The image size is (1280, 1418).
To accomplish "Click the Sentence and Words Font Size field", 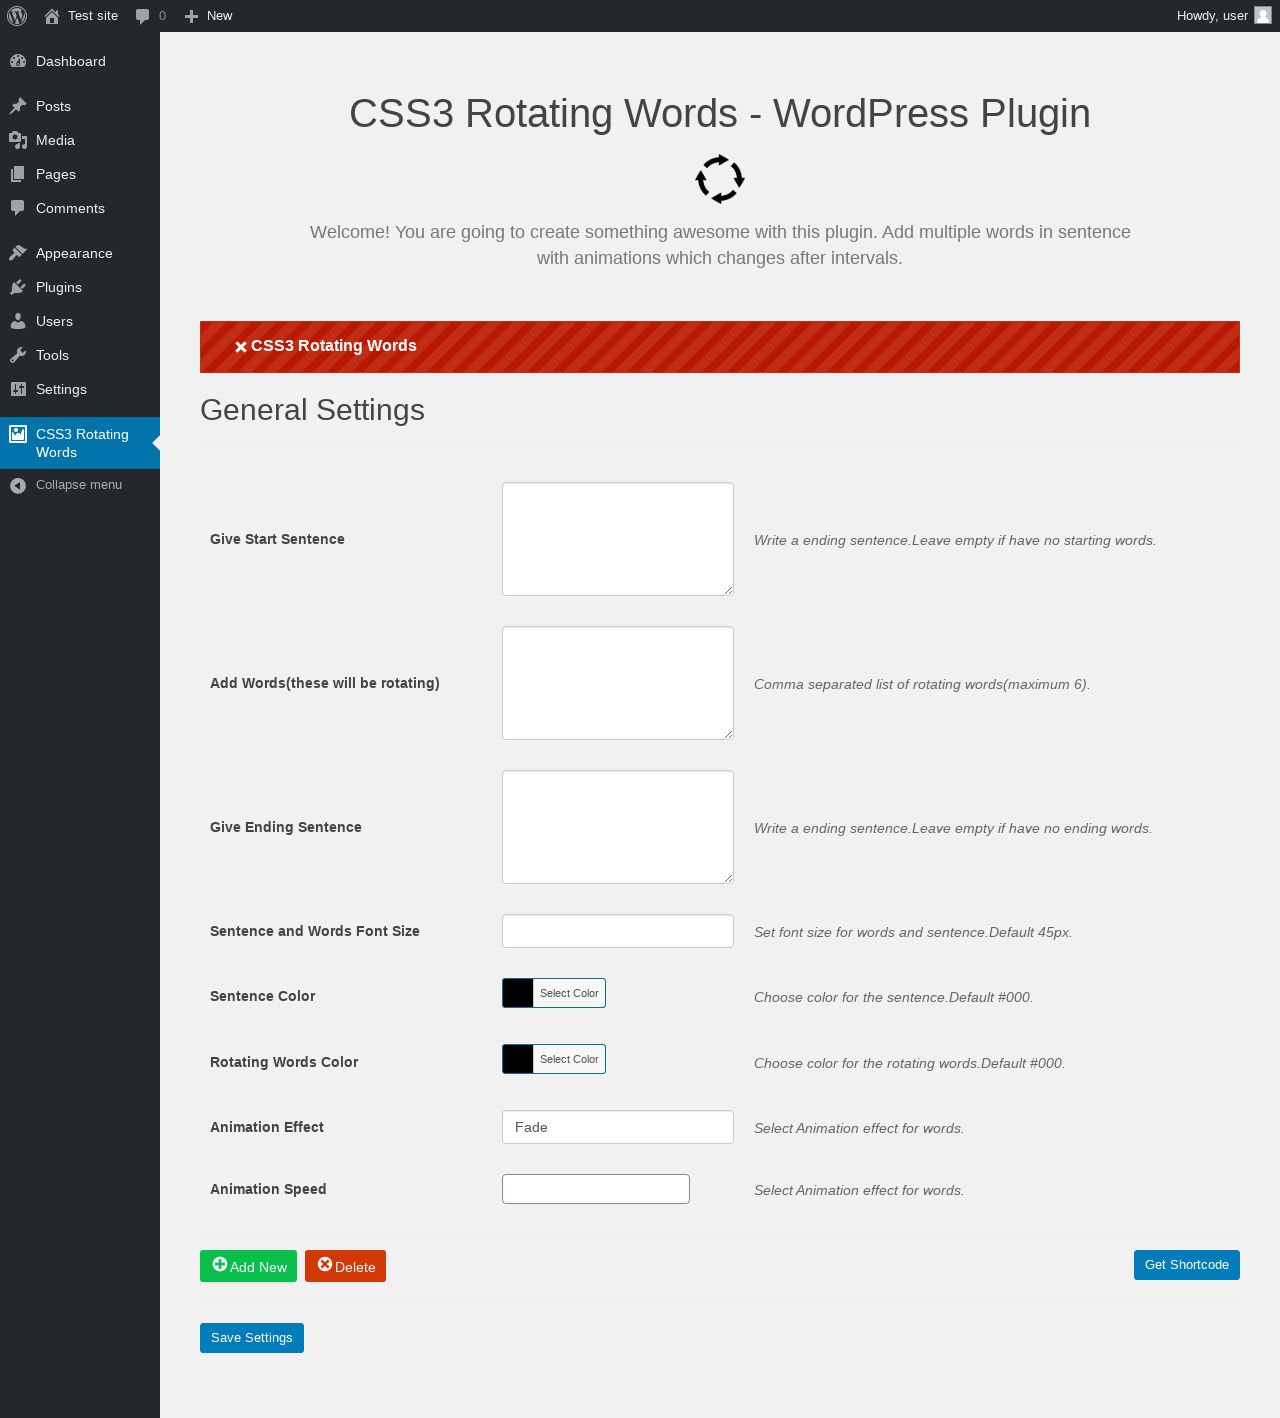I will pos(618,931).
